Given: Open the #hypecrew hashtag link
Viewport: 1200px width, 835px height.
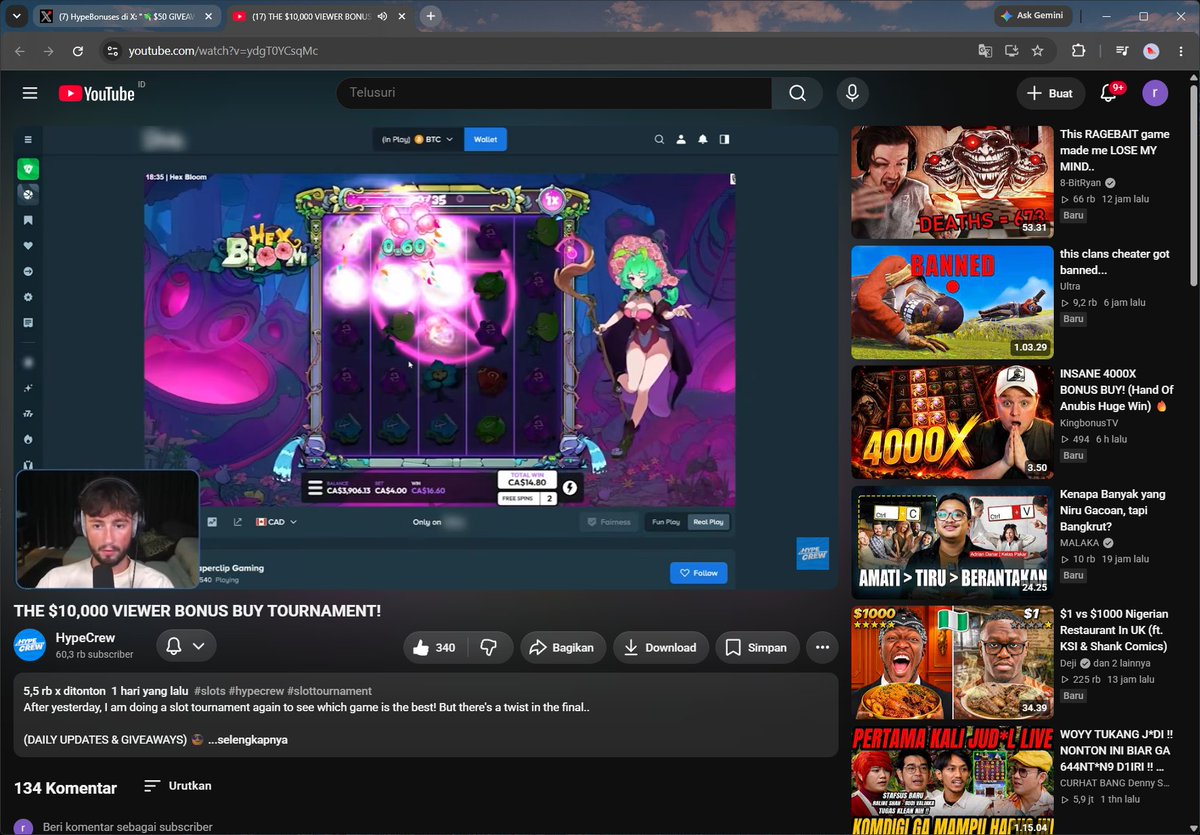Looking at the screenshot, I should pos(258,691).
